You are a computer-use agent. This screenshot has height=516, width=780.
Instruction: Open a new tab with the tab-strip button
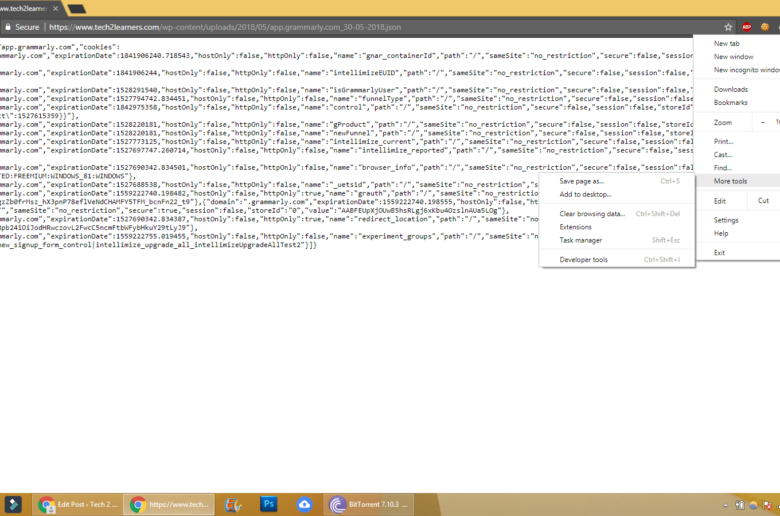click(77, 8)
